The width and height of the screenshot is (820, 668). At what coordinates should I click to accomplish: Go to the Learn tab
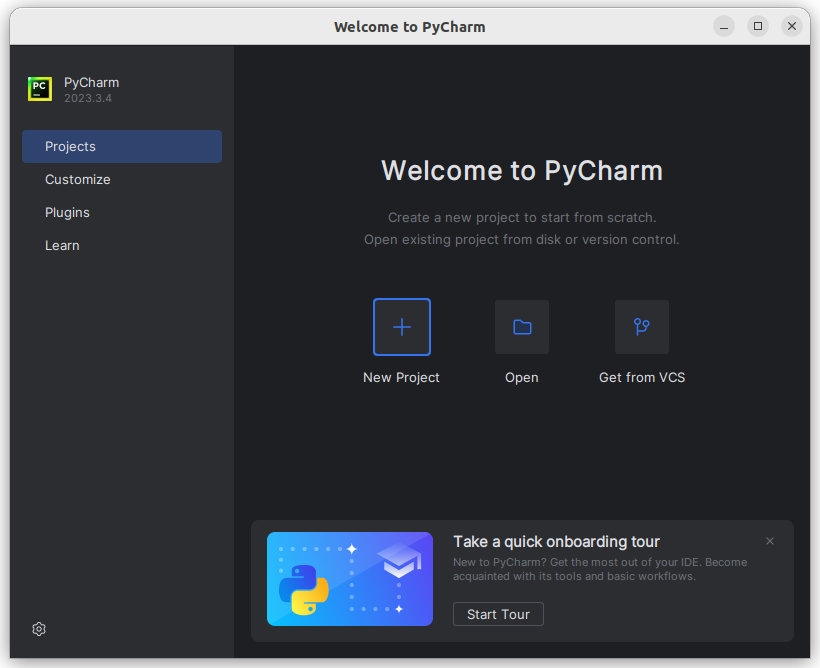tap(62, 246)
